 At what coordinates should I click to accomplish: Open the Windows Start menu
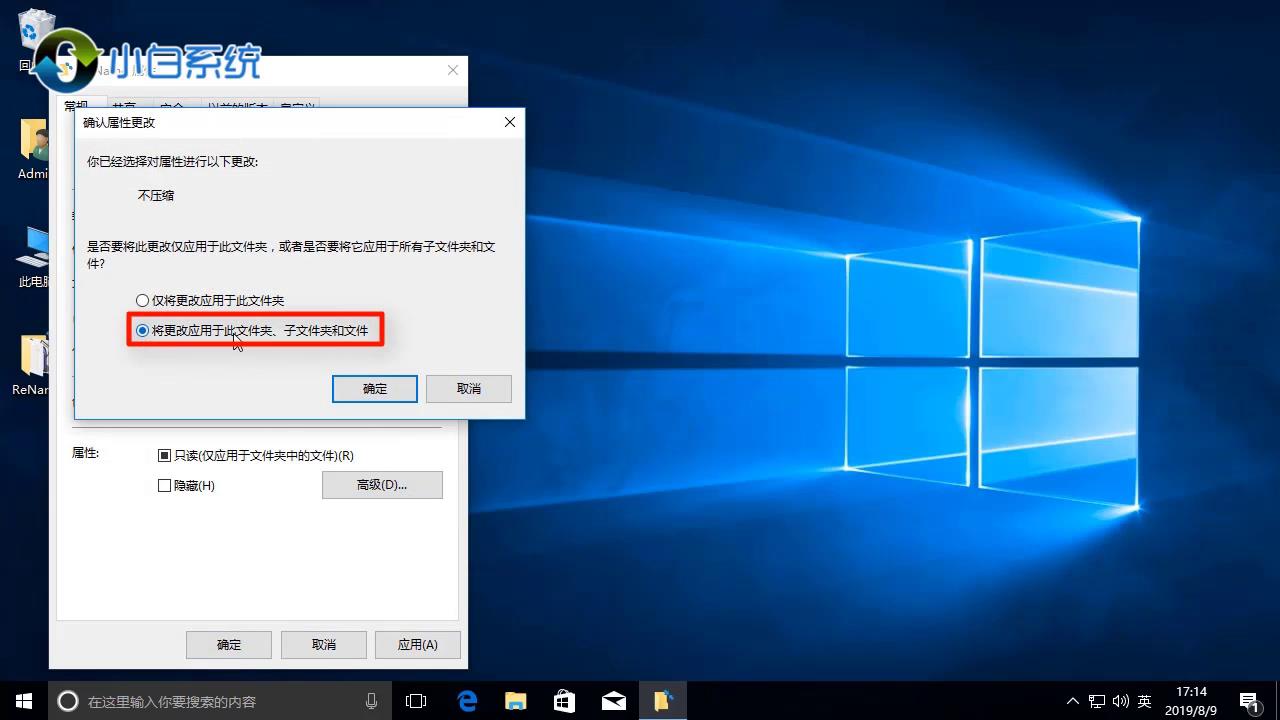21,700
